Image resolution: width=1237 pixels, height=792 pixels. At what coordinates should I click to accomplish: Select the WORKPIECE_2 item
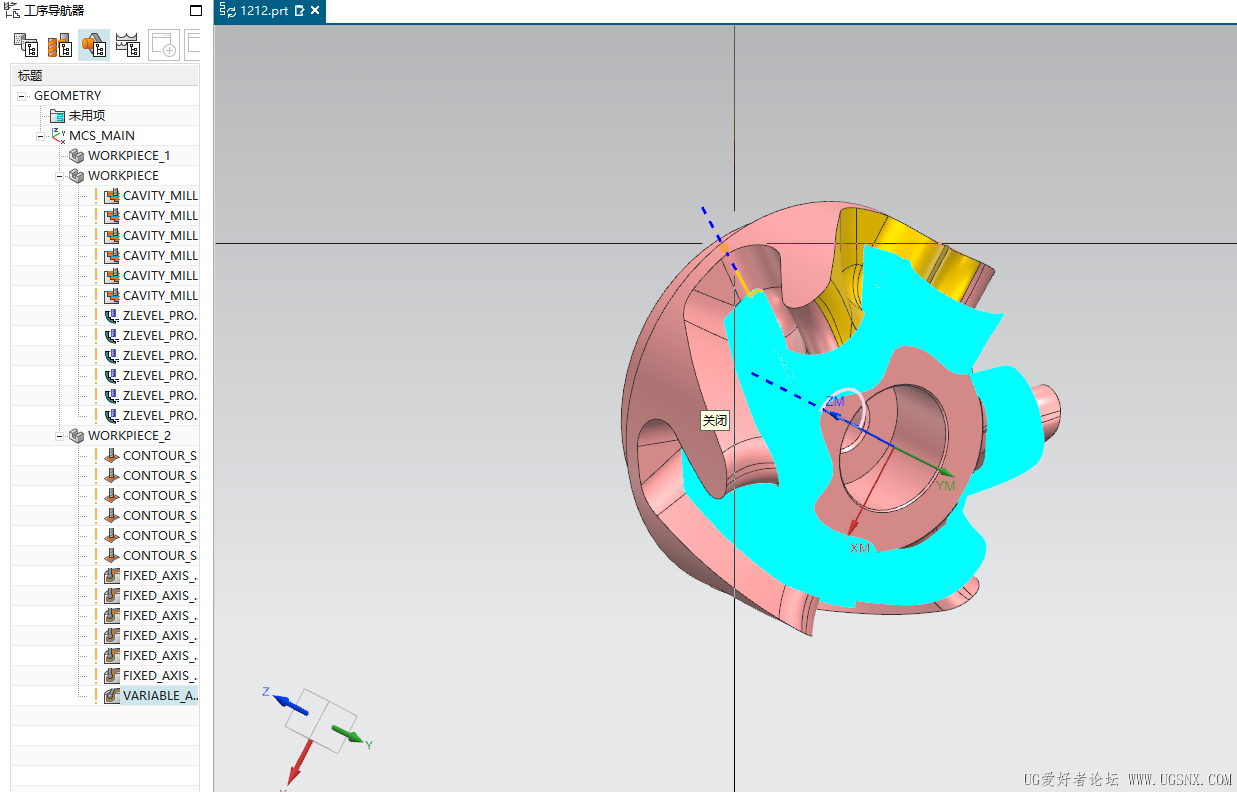[129, 436]
